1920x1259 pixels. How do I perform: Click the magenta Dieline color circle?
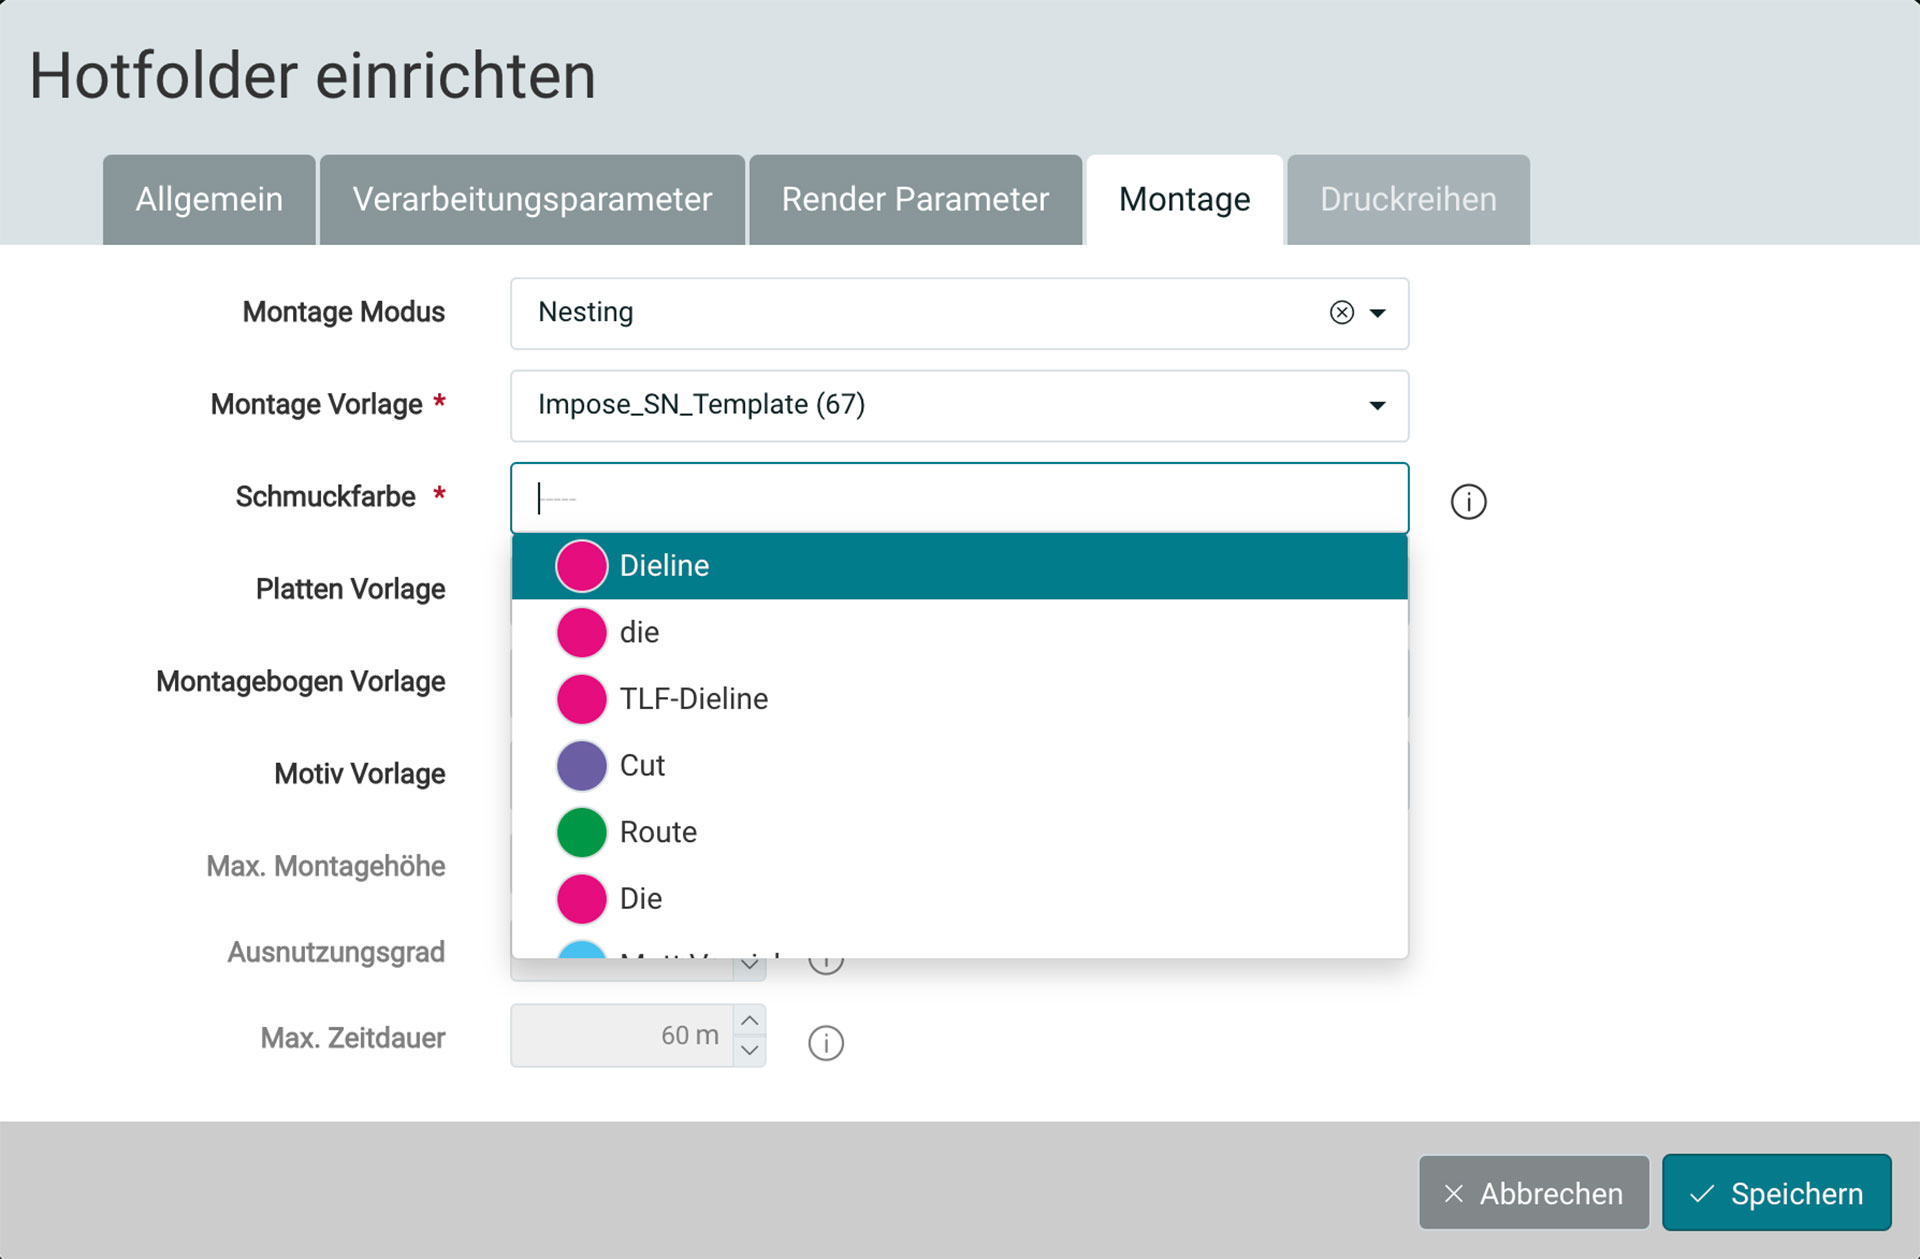click(x=581, y=566)
